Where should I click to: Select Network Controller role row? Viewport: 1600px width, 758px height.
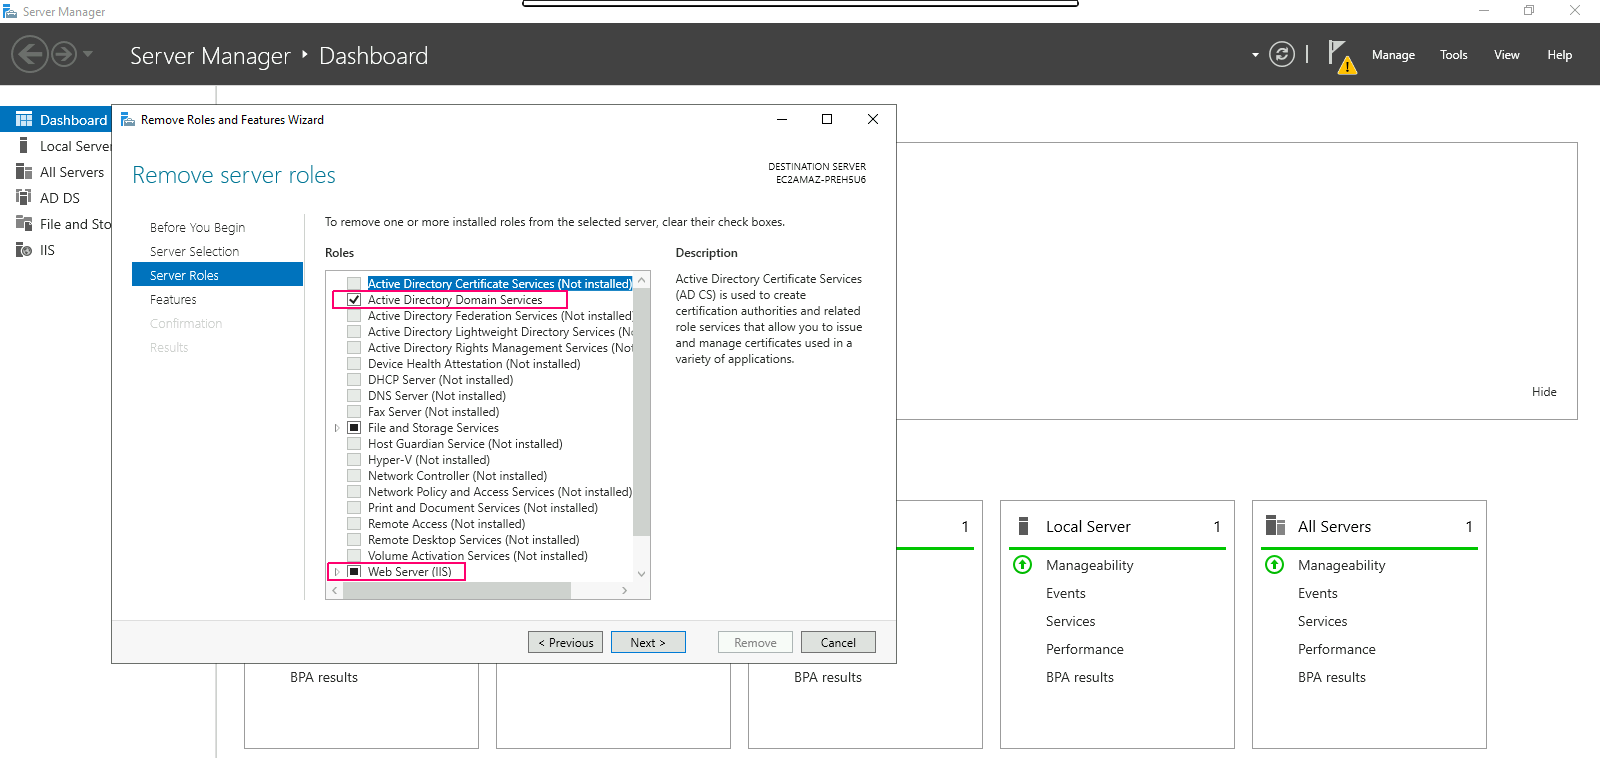tap(457, 475)
